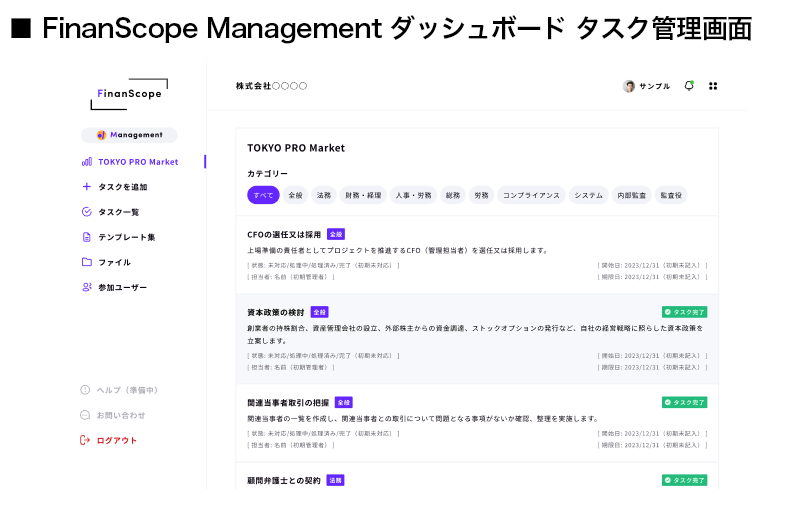The height and width of the screenshot is (532, 800).
Task: Open the 関連当事者取引の把握 task title
Action: 288,402
